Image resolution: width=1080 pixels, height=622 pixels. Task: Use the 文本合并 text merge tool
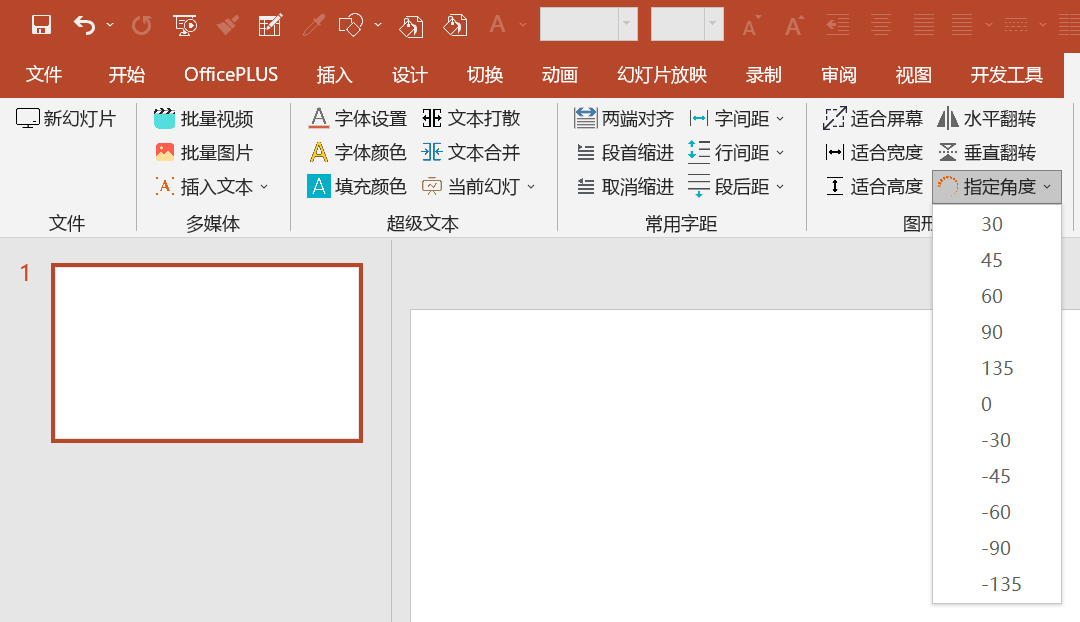[477, 152]
